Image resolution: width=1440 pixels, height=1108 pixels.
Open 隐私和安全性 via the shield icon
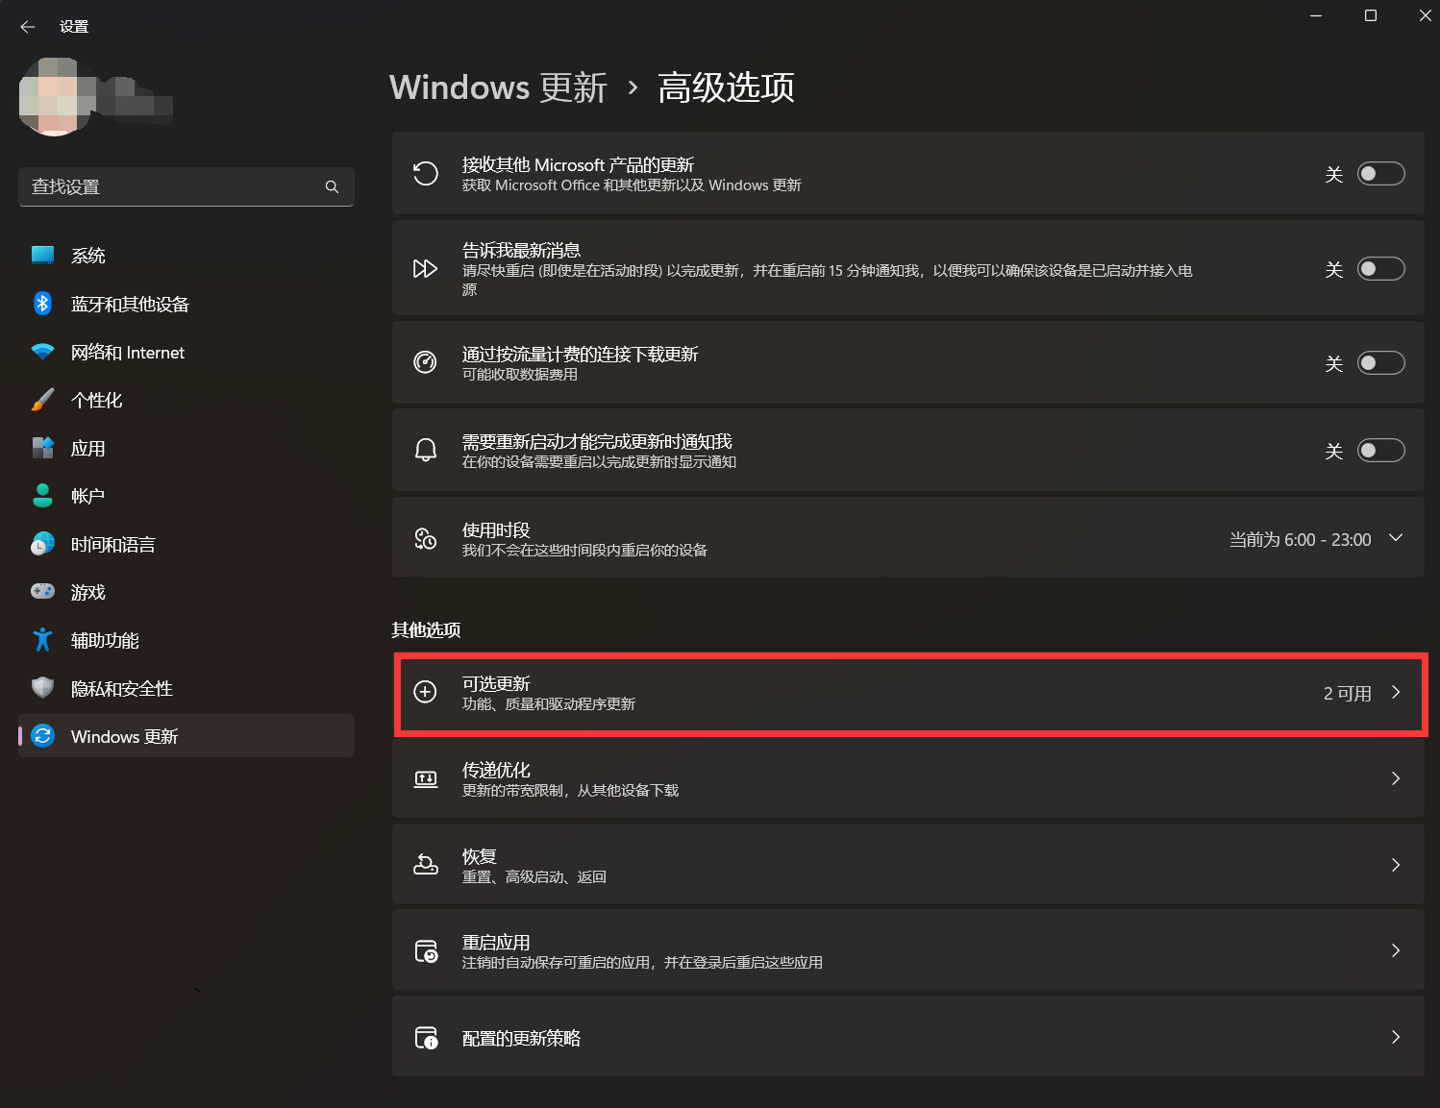coord(43,688)
